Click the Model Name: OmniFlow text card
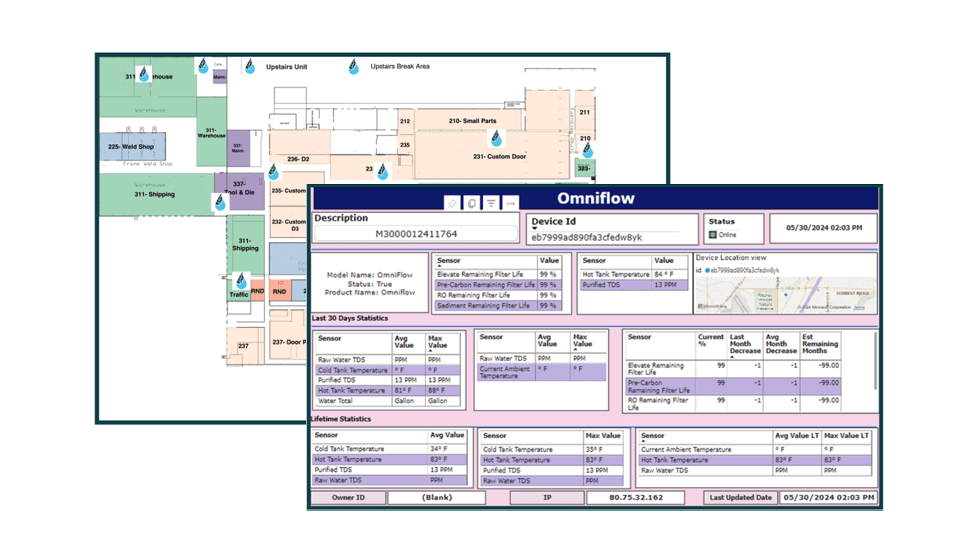The height and width of the screenshot is (542, 961). pyautogui.click(x=370, y=283)
